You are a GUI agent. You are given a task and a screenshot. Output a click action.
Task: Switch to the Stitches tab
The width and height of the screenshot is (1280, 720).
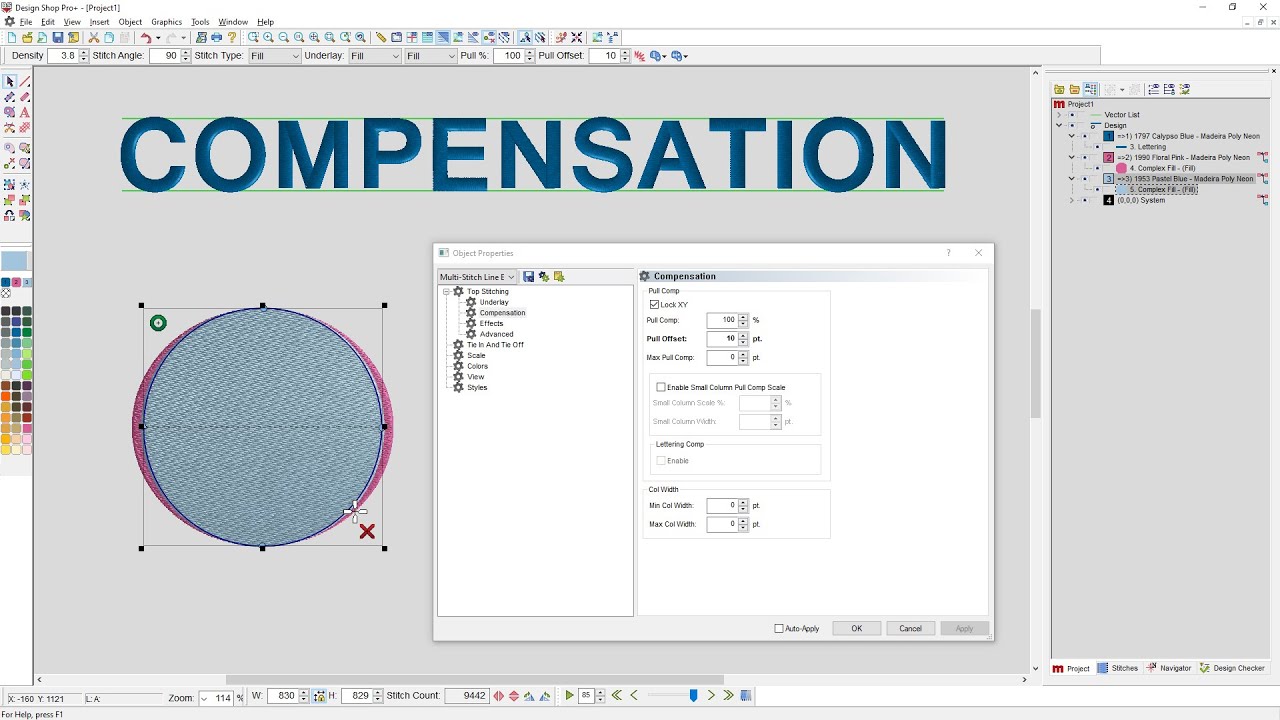(x=1118, y=668)
